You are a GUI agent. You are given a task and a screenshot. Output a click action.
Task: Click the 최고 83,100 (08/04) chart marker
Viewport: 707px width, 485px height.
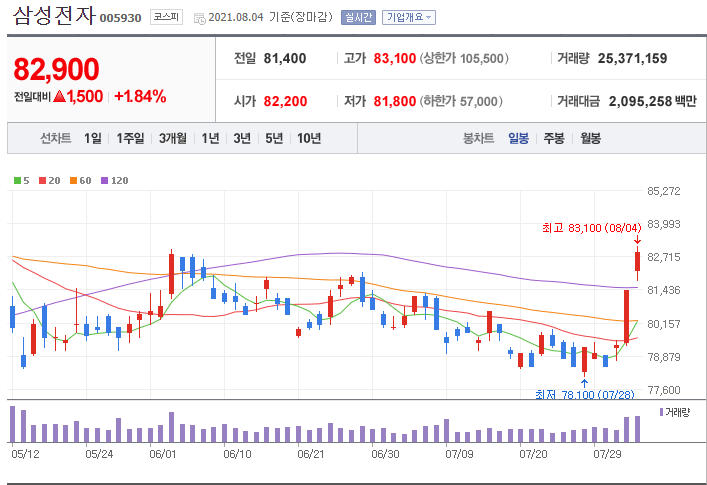tap(592, 228)
